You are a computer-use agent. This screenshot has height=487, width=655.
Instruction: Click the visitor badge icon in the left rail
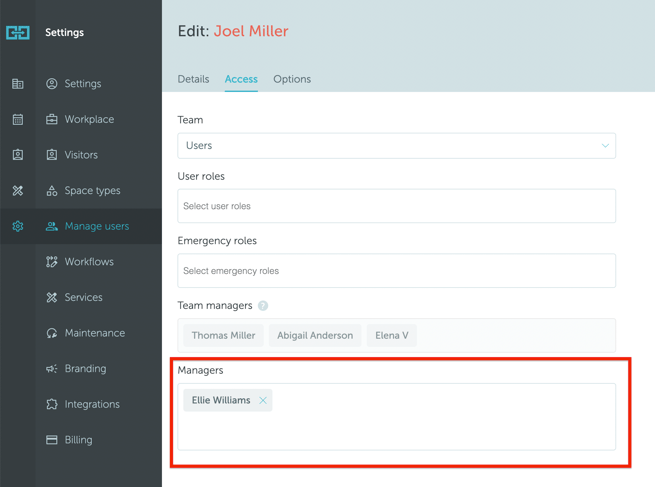tap(18, 155)
